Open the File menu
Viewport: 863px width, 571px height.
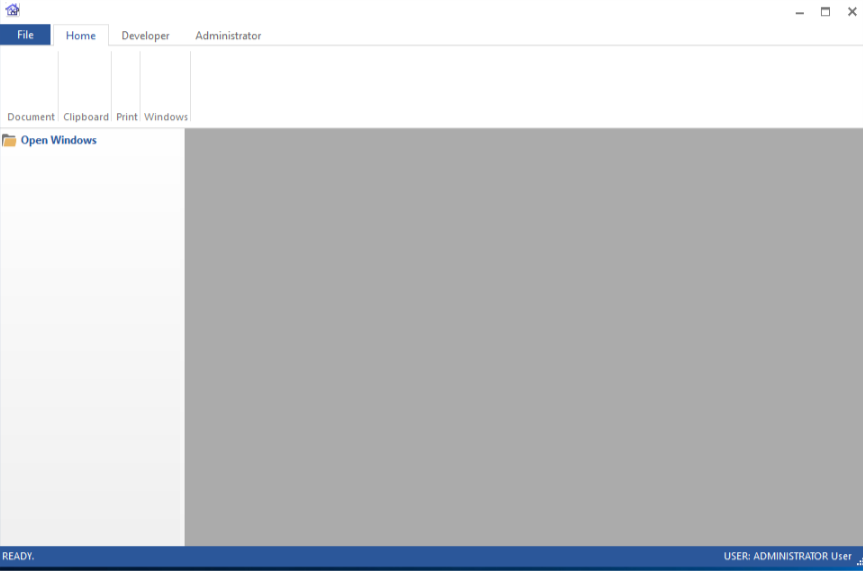point(25,35)
